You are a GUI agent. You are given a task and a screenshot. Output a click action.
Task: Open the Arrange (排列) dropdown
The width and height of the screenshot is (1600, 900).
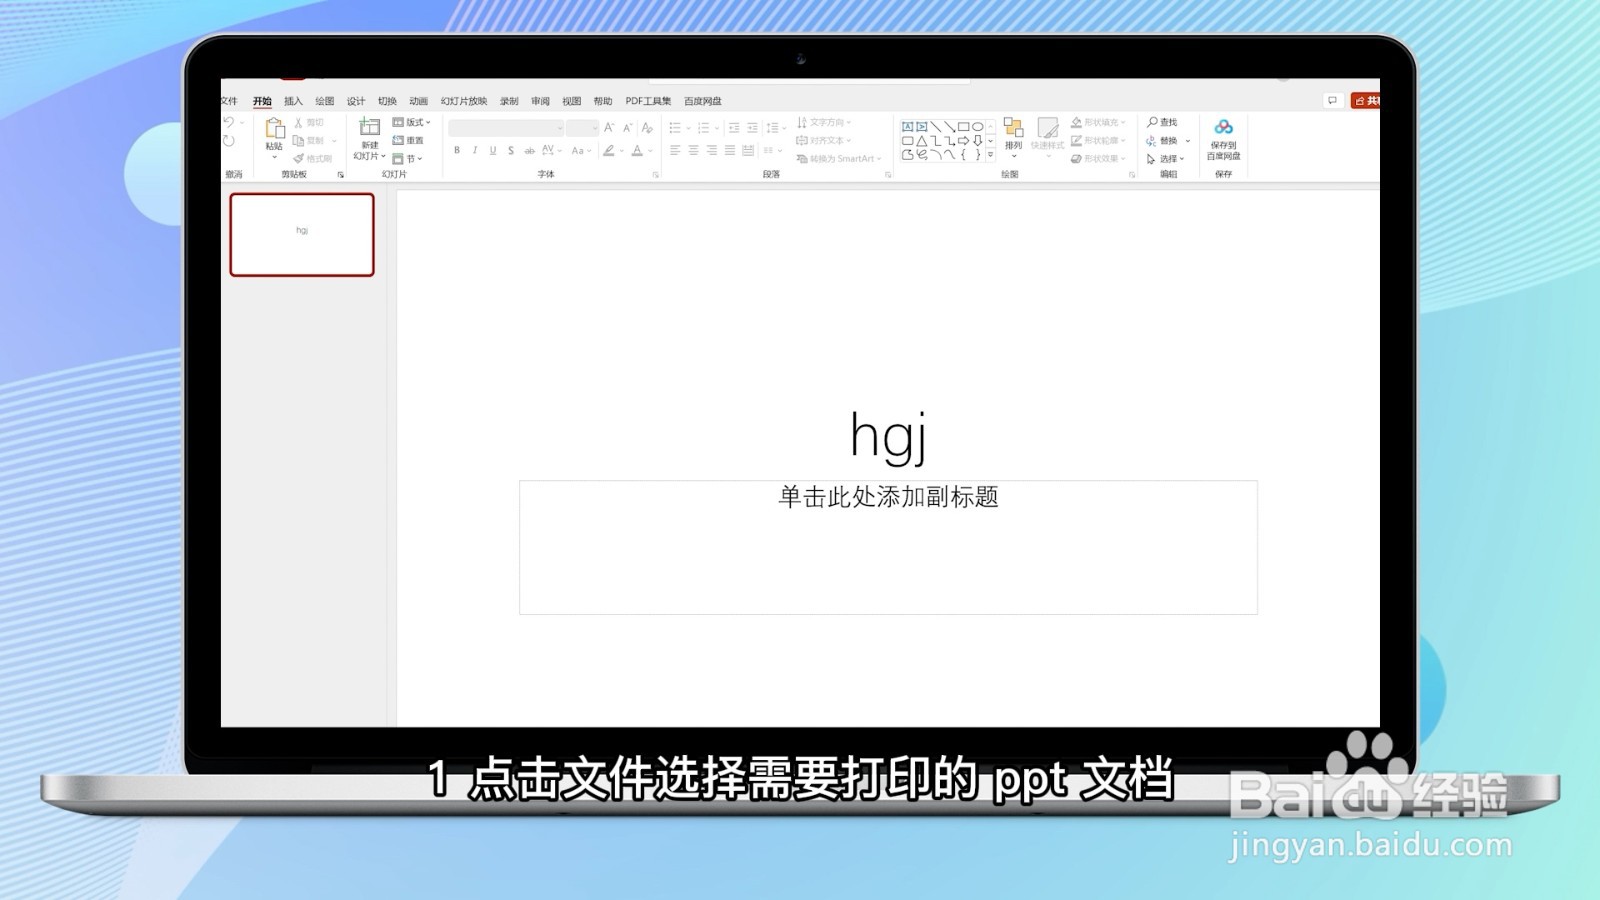pos(1013,136)
